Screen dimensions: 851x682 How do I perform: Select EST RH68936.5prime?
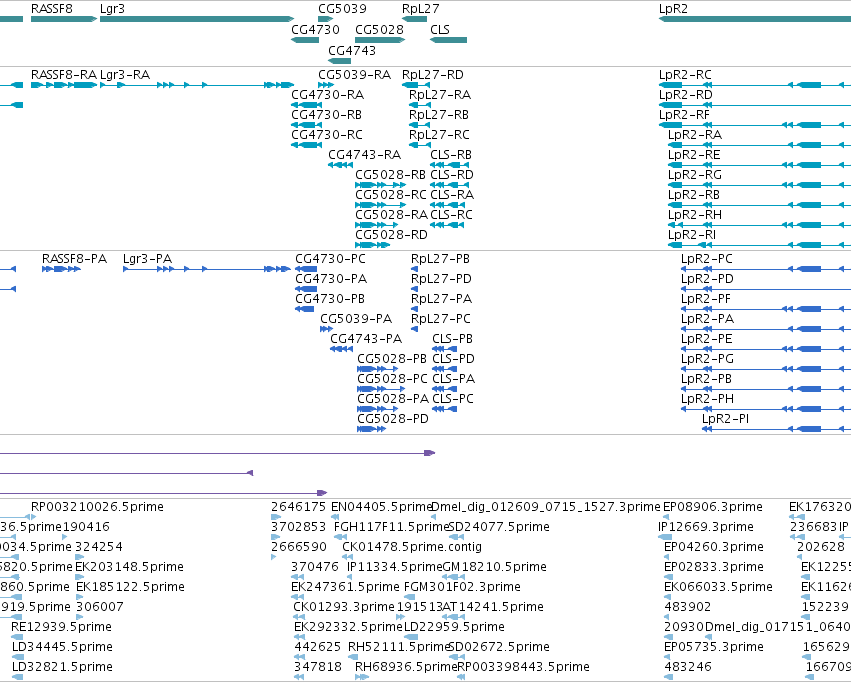[x=406, y=667]
